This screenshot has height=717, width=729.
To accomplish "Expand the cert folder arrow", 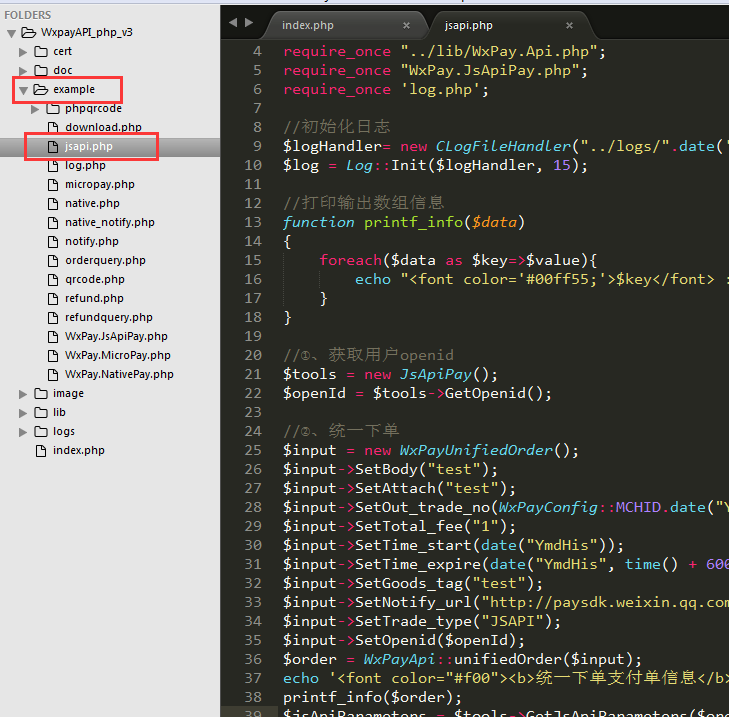I will pyautogui.click(x=23, y=52).
